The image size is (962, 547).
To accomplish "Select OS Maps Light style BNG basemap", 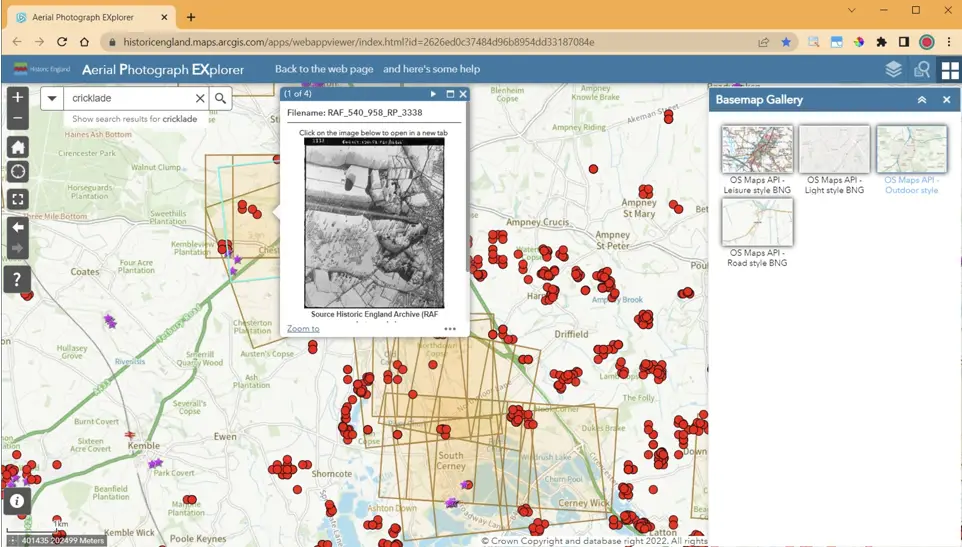I will [x=834, y=160].
